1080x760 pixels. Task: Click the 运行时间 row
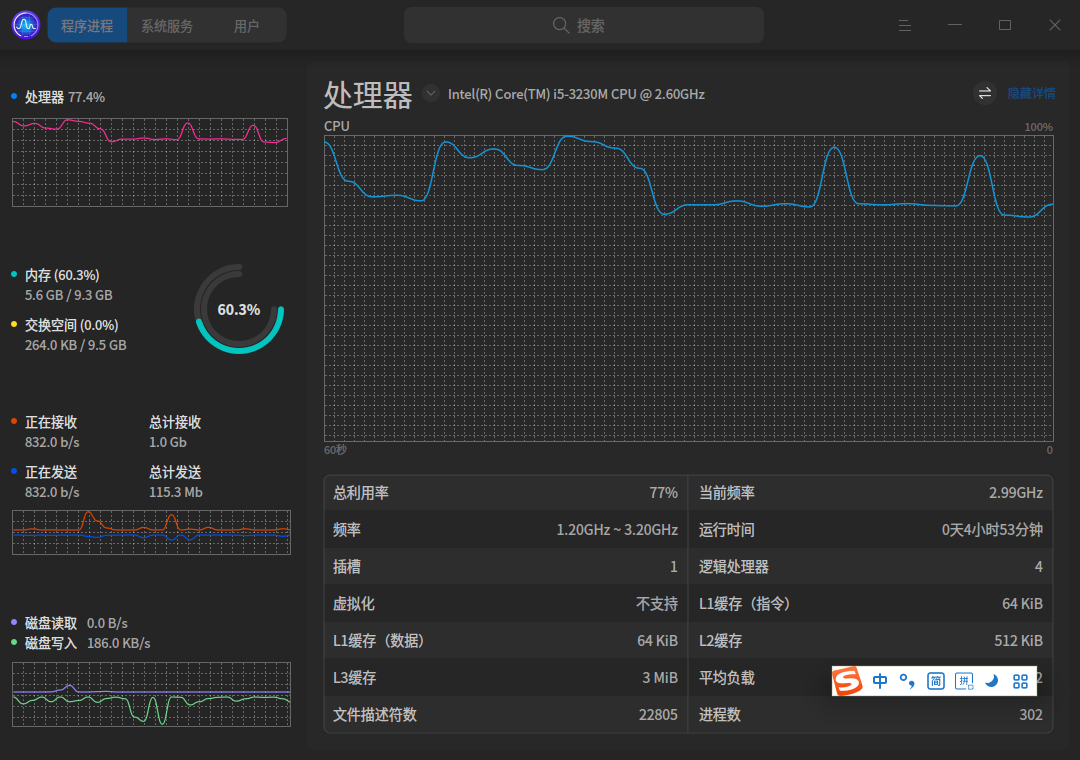tap(870, 530)
